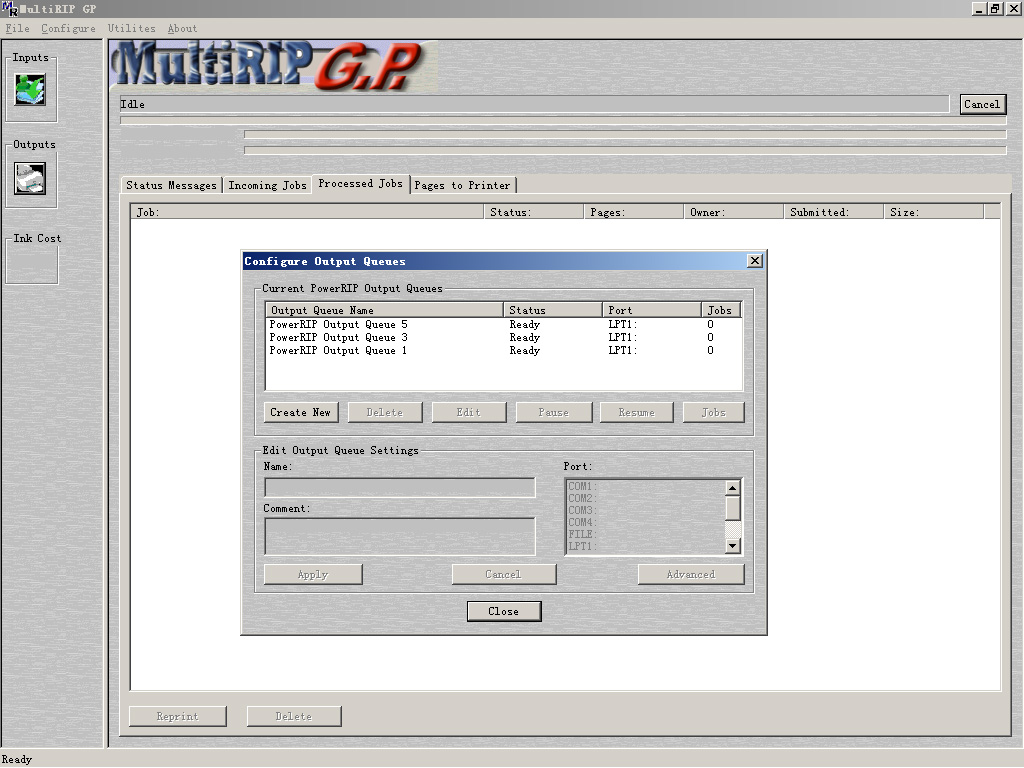Image resolution: width=1024 pixels, height=768 pixels.
Task: Click the Delete button below the jobs list
Action: (294, 716)
